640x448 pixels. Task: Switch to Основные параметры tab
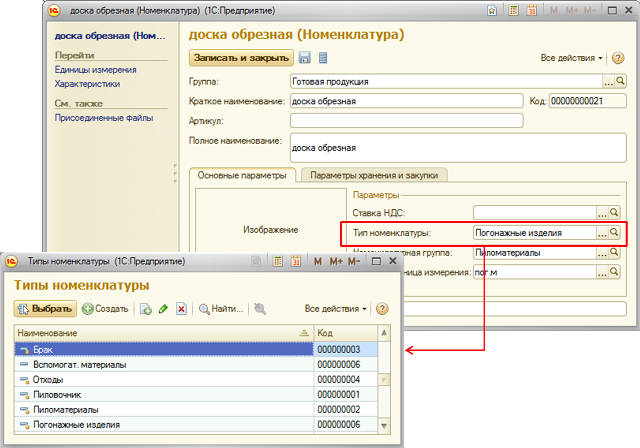pyautogui.click(x=242, y=175)
